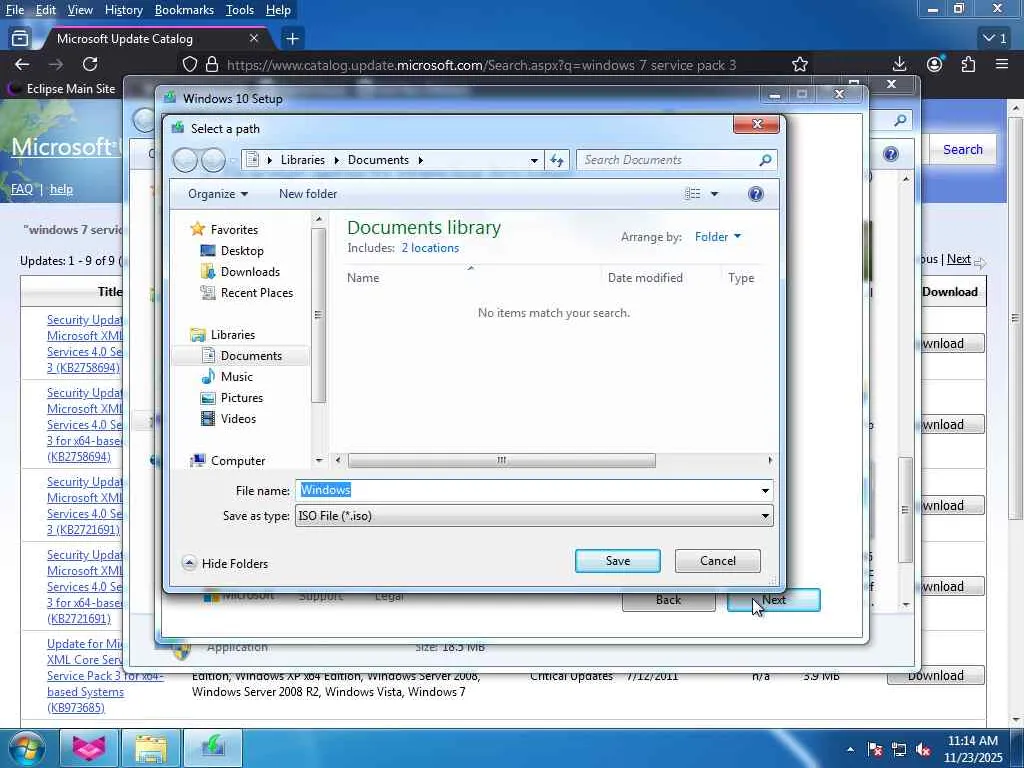This screenshot has height=768, width=1024.
Task: Click the Save button in Select a path dialog
Action: pos(617,561)
